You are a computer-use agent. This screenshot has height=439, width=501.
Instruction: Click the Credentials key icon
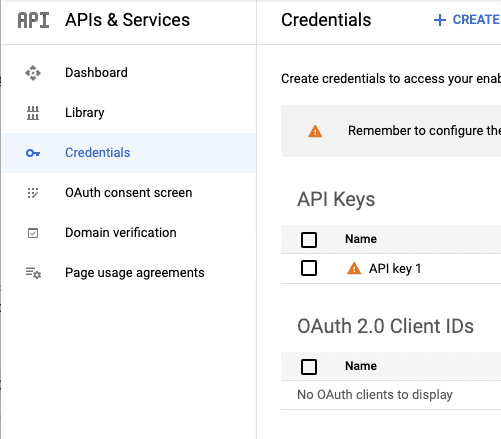33,153
